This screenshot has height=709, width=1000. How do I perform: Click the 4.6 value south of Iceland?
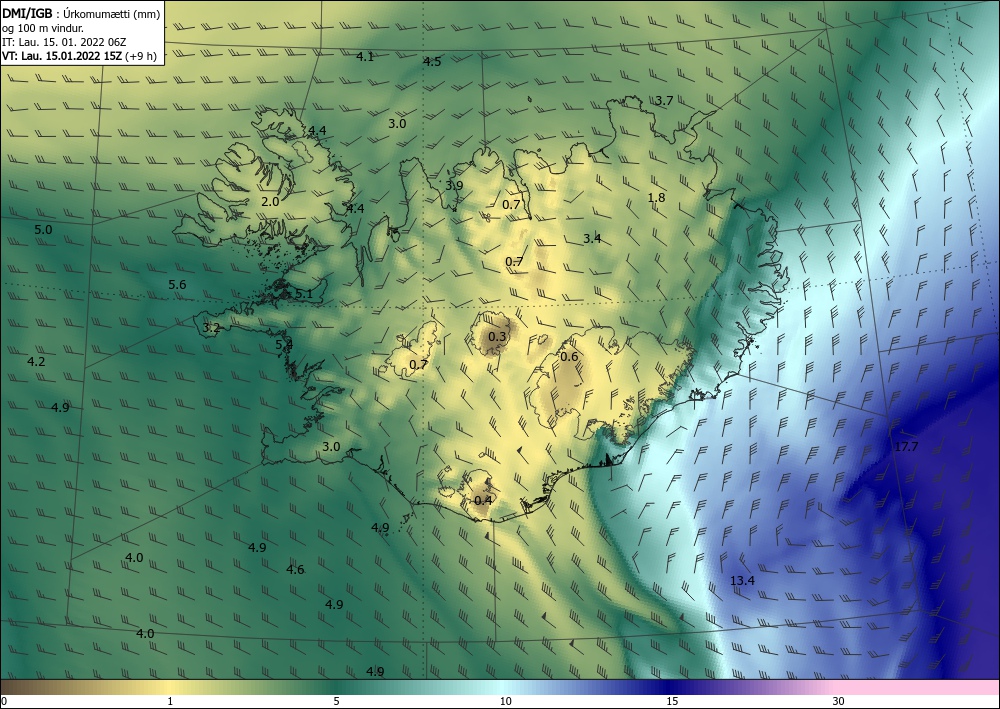[x=295, y=570]
